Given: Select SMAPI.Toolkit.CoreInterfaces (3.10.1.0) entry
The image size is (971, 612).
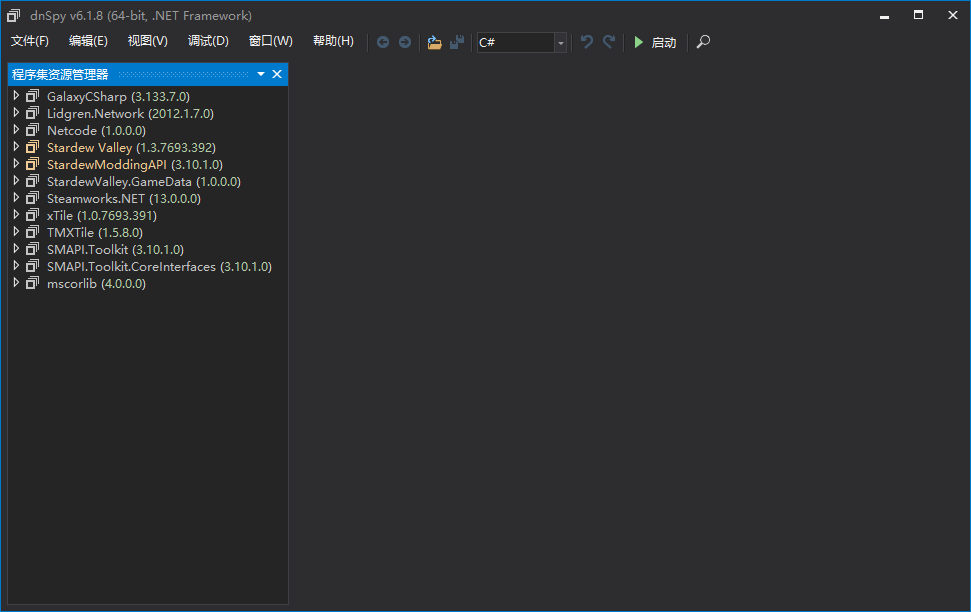Looking at the screenshot, I should tap(159, 267).
